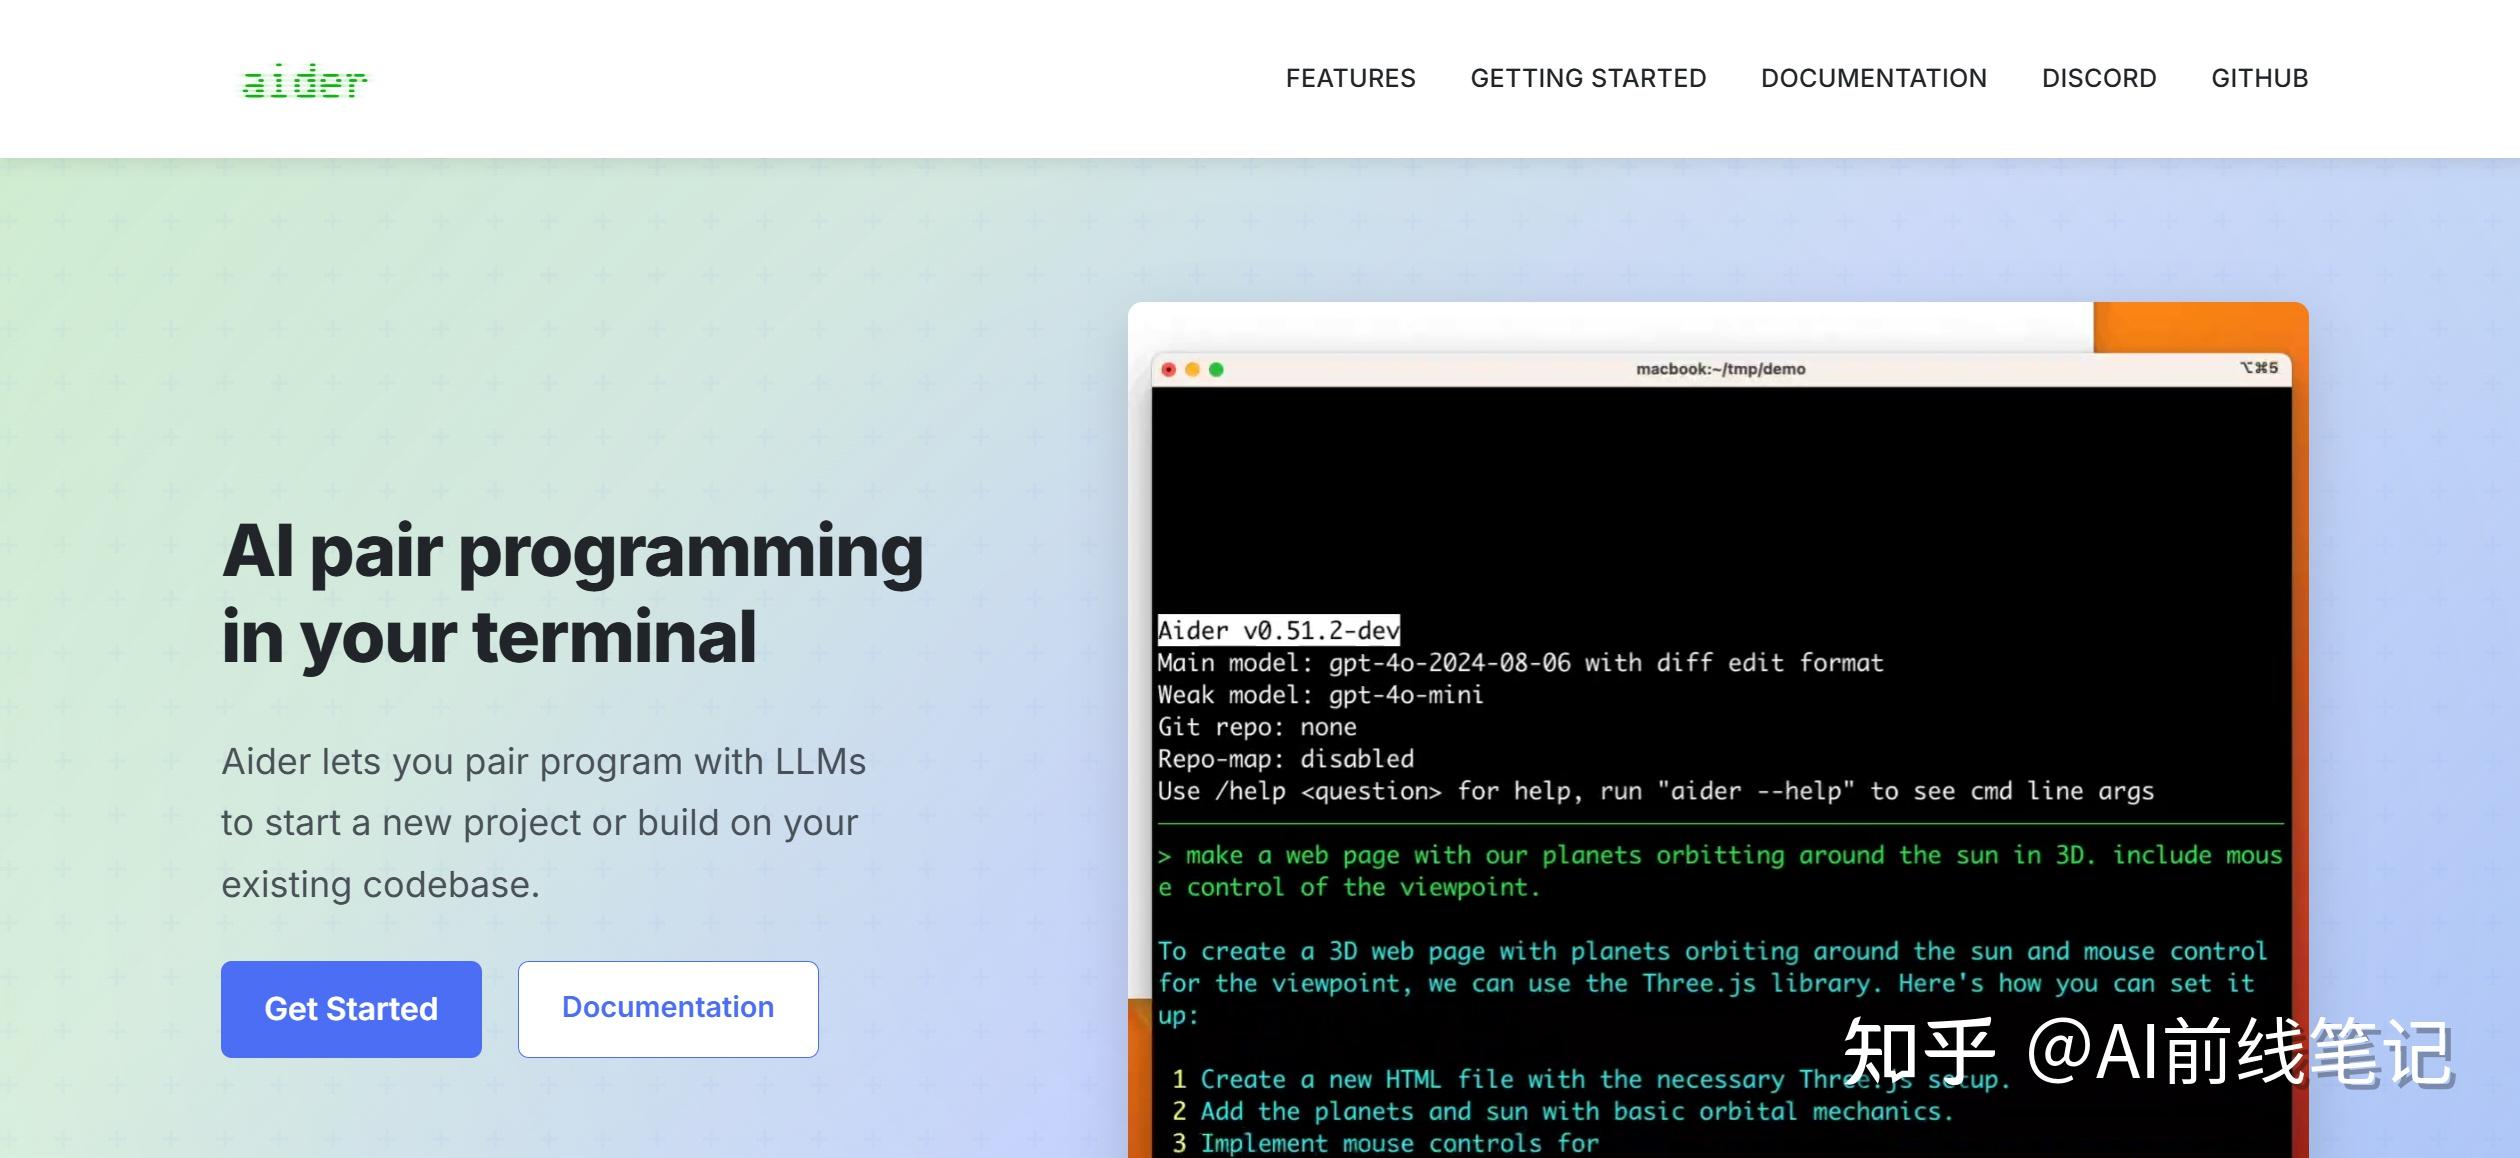Viewport: 2520px width, 1158px height.
Task: Click the ⌥⌘5 shortcut indicator in terminal titlebar
Action: point(2258,368)
